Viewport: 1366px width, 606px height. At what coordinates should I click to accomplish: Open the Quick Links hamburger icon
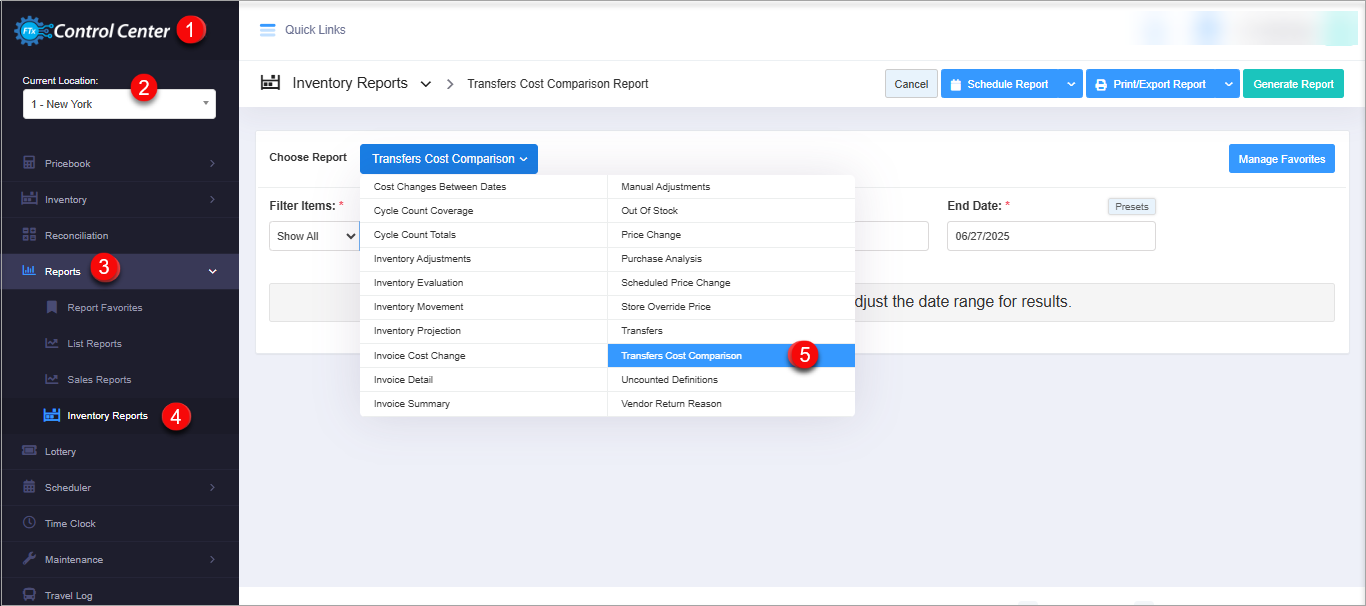(267, 30)
